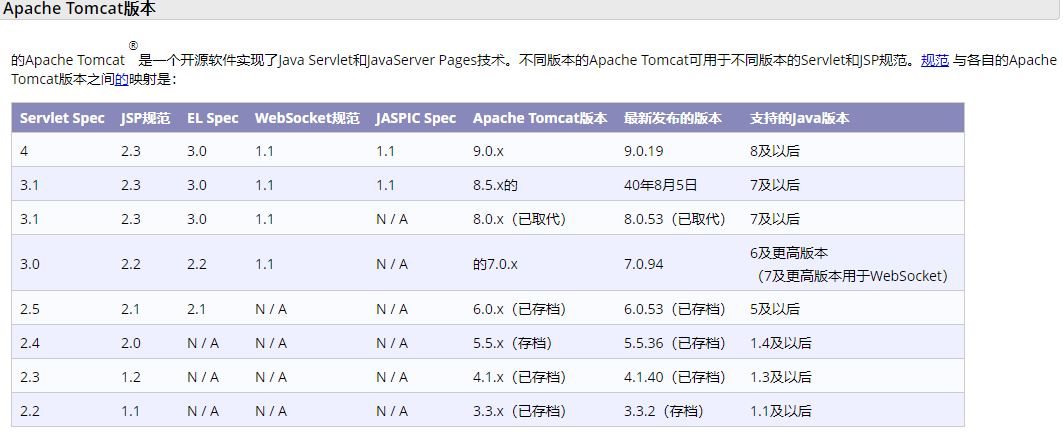Click the 40年8月5日 cell
1063x440 pixels.
click(661, 184)
